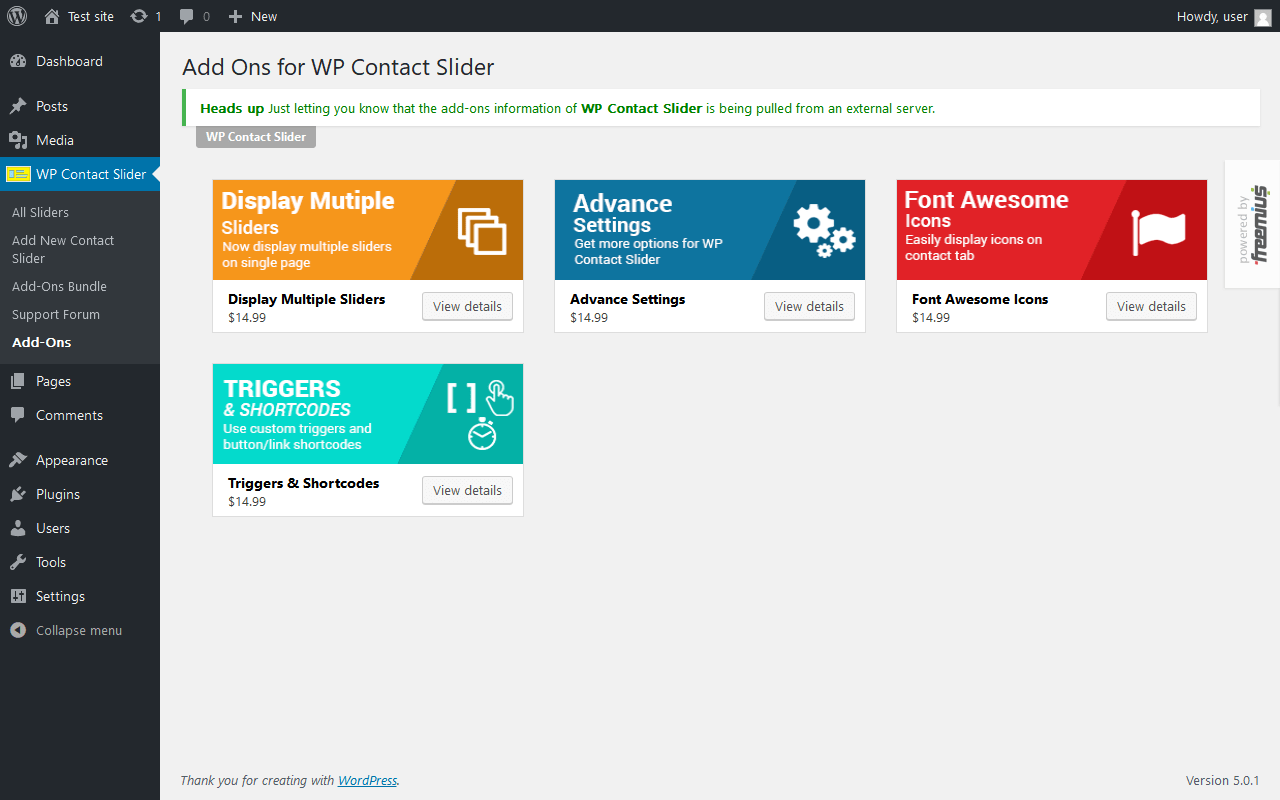Click the yellow WP Contact Slider icon

(18, 174)
